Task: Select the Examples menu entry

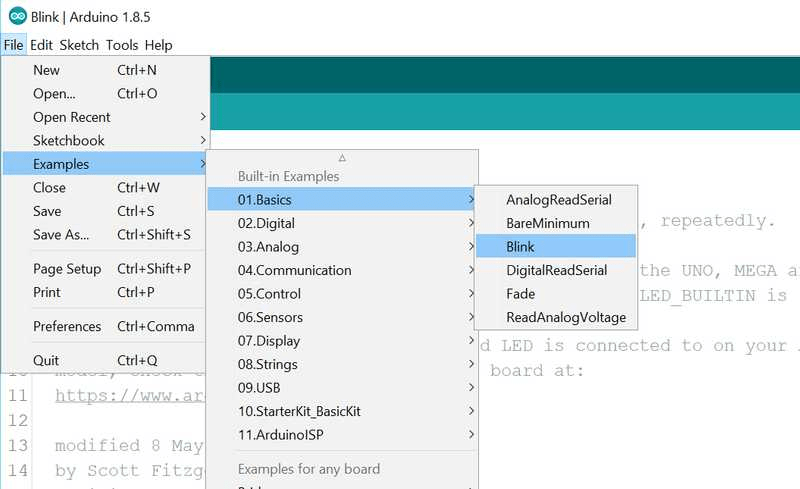Action: coord(105,164)
